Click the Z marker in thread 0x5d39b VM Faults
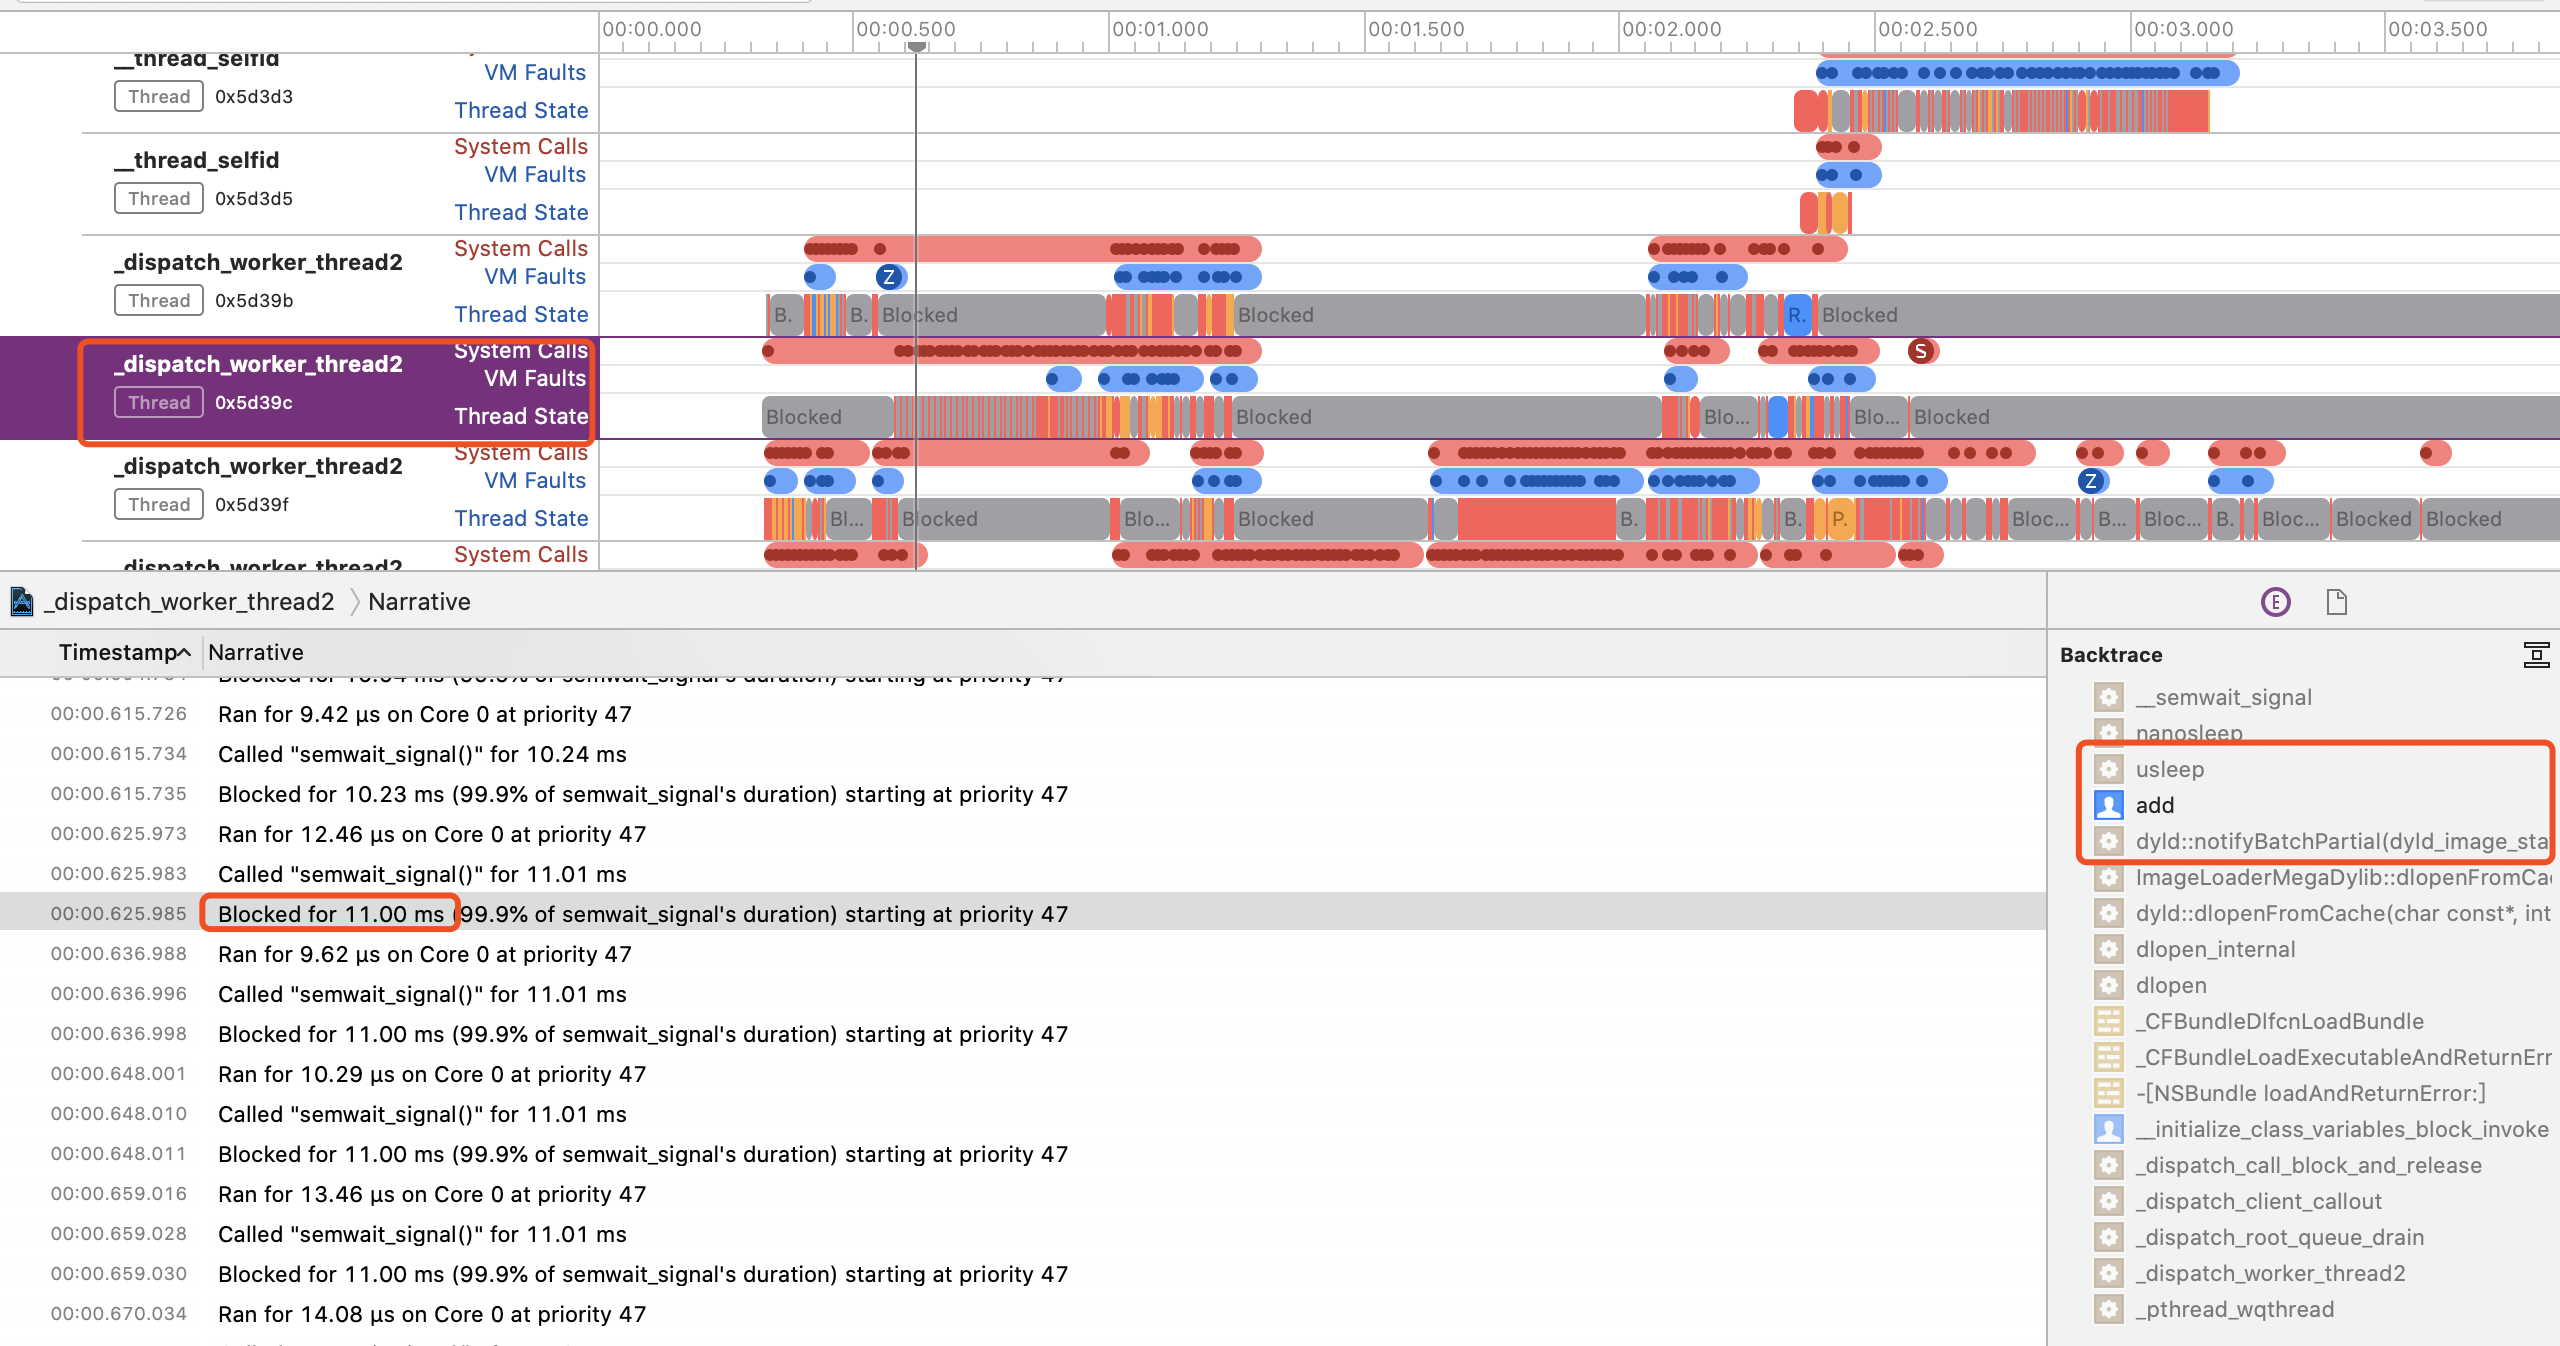 pyautogui.click(x=888, y=277)
